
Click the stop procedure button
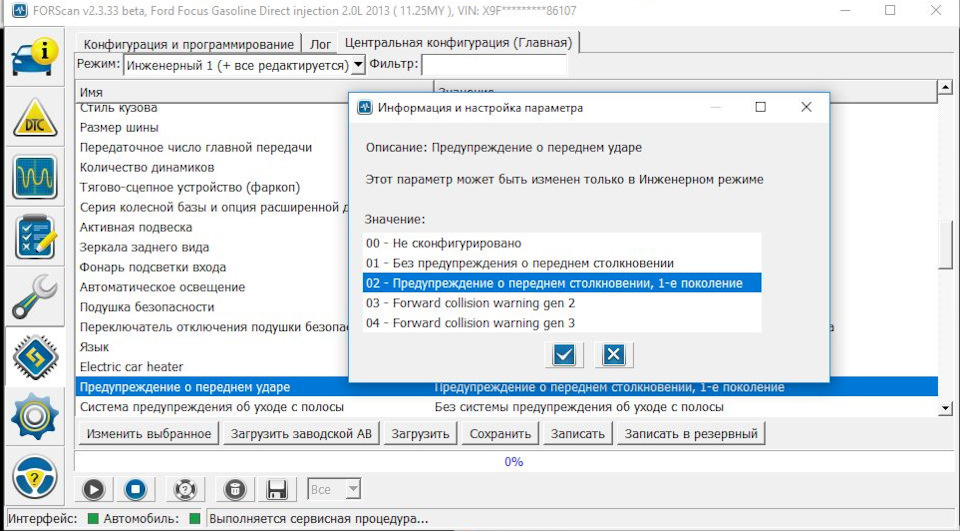point(136,489)
